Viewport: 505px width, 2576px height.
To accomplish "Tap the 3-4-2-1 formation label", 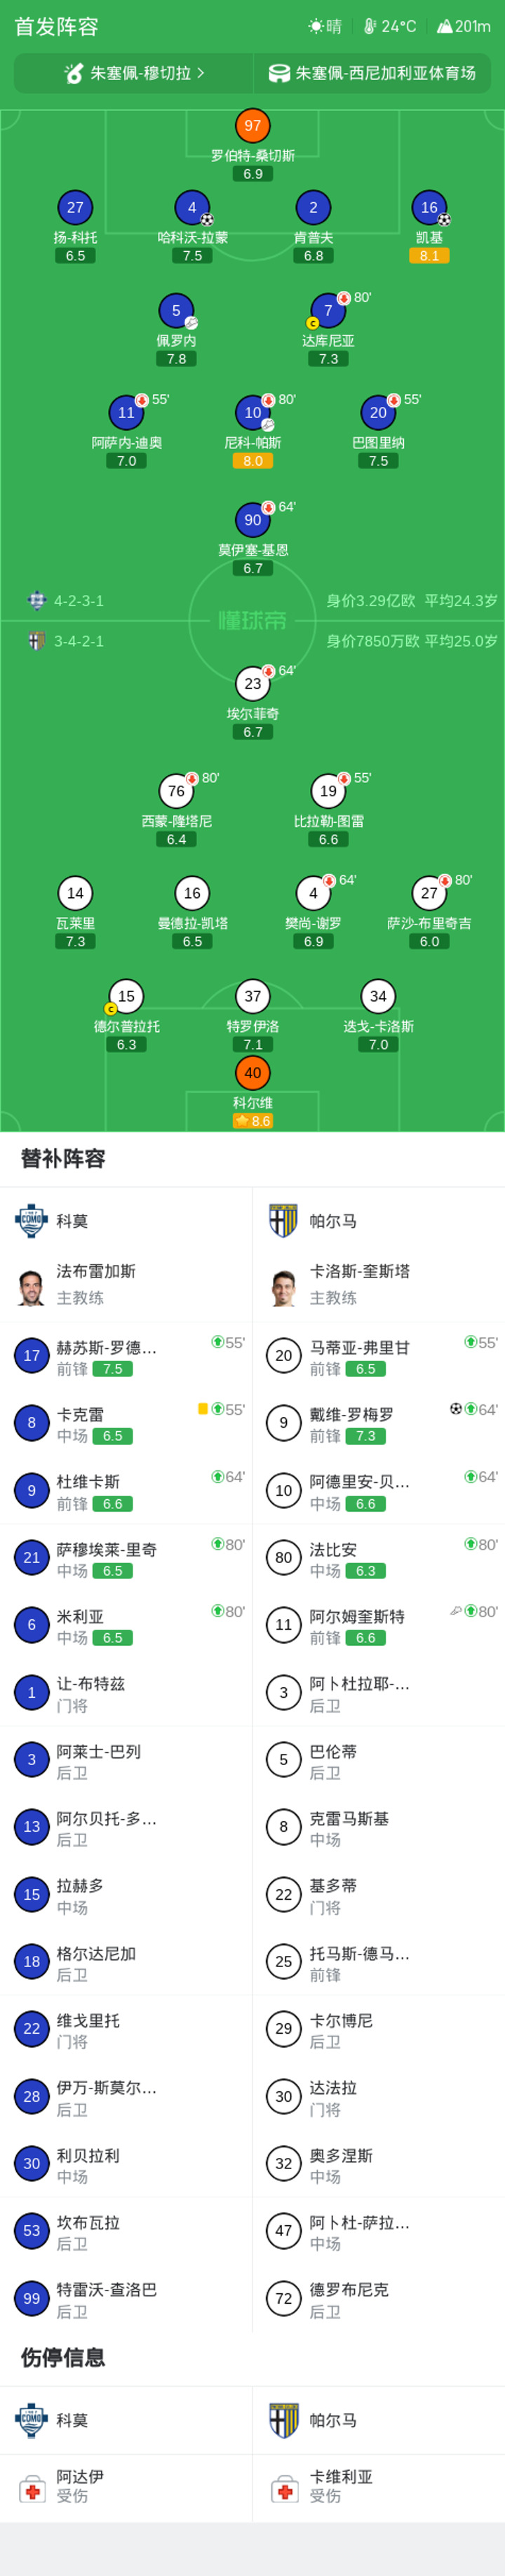I will 78,641.
